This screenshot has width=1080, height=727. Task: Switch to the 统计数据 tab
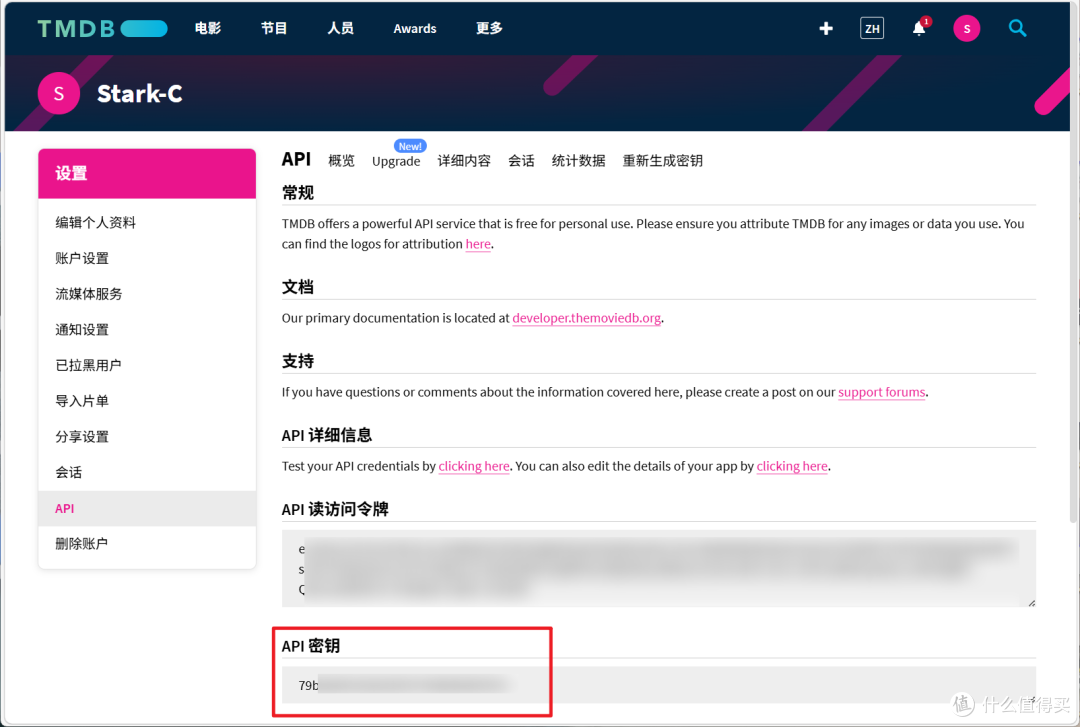tap(579, 161)
